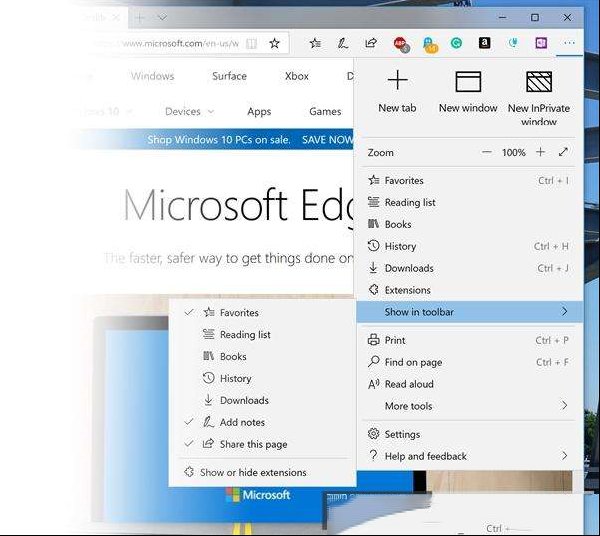This screenshot has height=536, width=600.
Task: Expand Help and feedback submenu
Action: (x=469, y=456)
